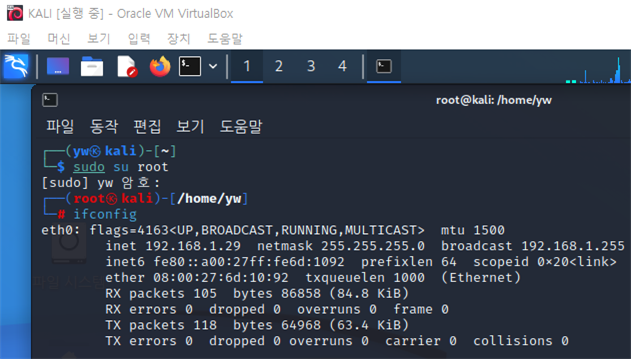
Task: Open the terminal 도움말 menu
Action: (x=241, y=126)
